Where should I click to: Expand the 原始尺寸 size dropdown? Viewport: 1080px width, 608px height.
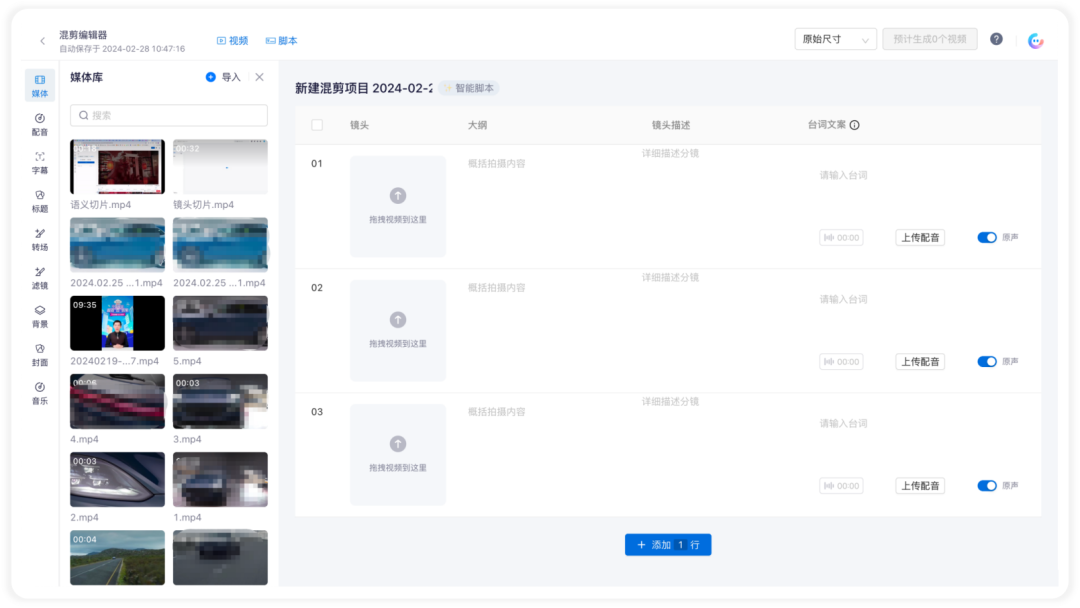click(x=835, y=39)
